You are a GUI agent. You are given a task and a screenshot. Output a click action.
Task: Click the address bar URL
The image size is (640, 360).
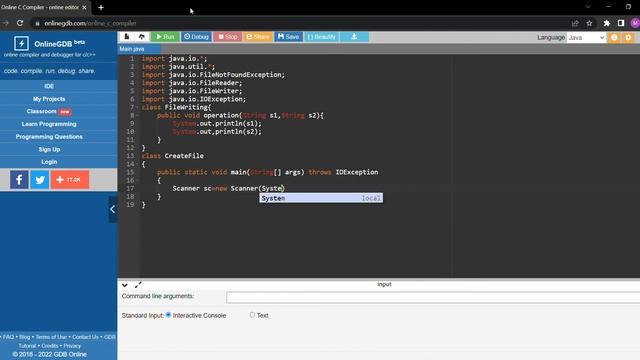point(90,23)
